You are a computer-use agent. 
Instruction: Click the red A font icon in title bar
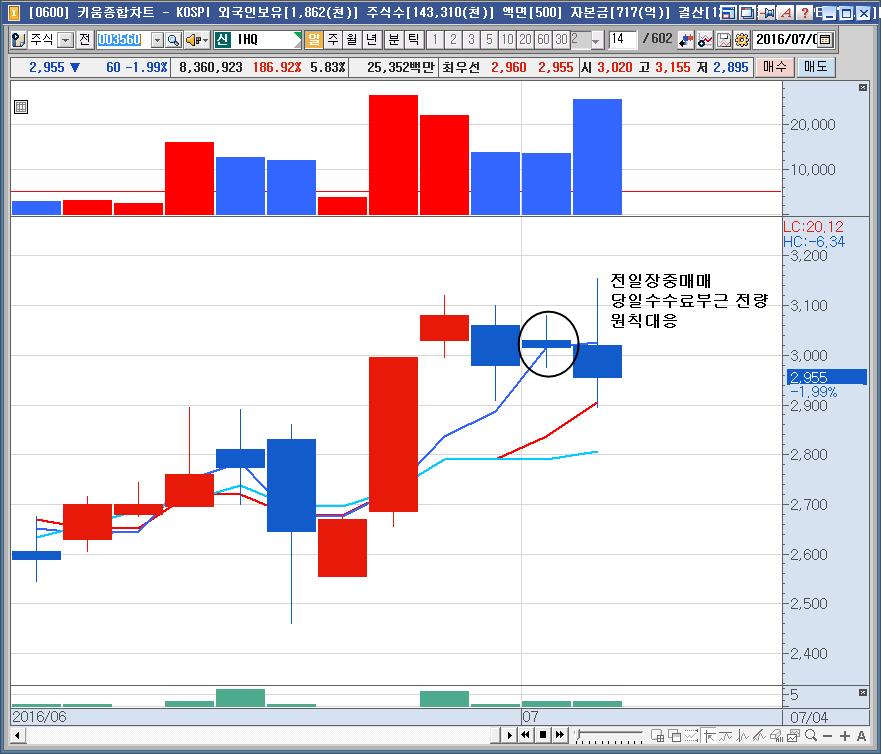787,12
